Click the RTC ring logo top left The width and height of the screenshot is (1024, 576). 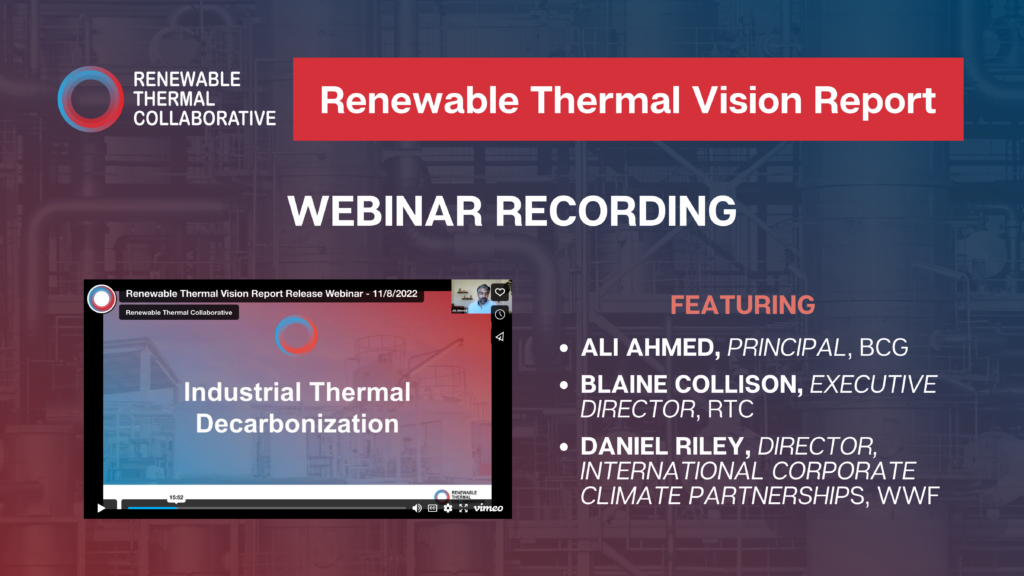[x=92, y=100]
